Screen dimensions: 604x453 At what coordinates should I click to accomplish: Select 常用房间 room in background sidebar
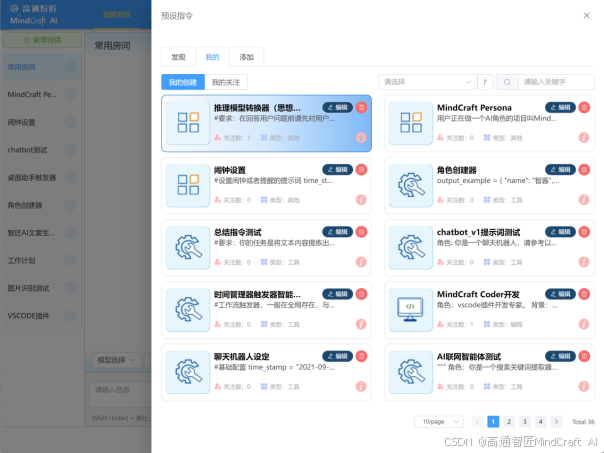point(41,67)
